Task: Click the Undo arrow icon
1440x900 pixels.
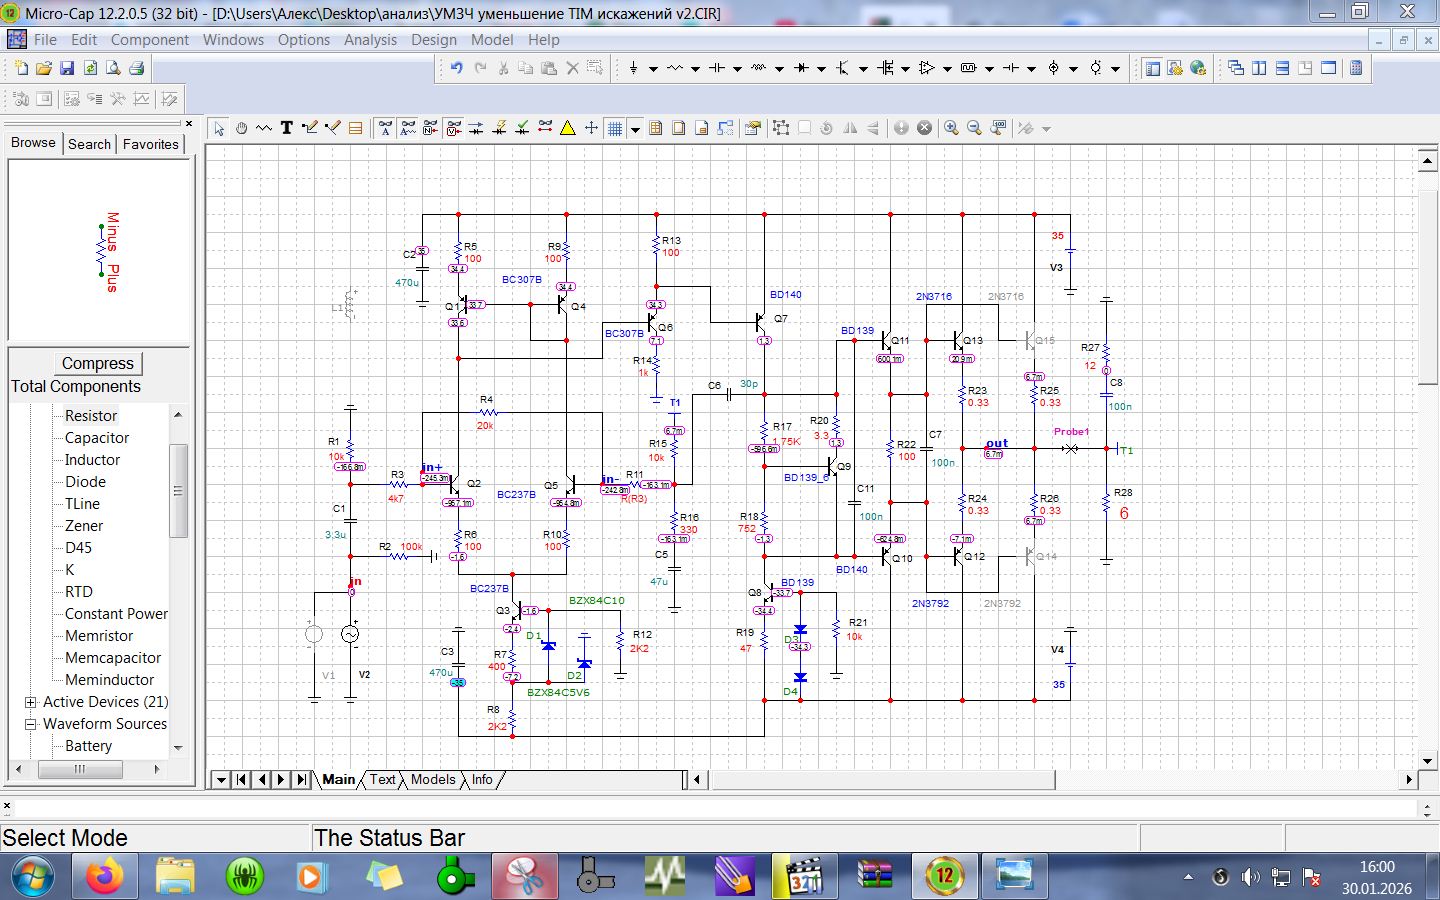Action: click(456, 68)
